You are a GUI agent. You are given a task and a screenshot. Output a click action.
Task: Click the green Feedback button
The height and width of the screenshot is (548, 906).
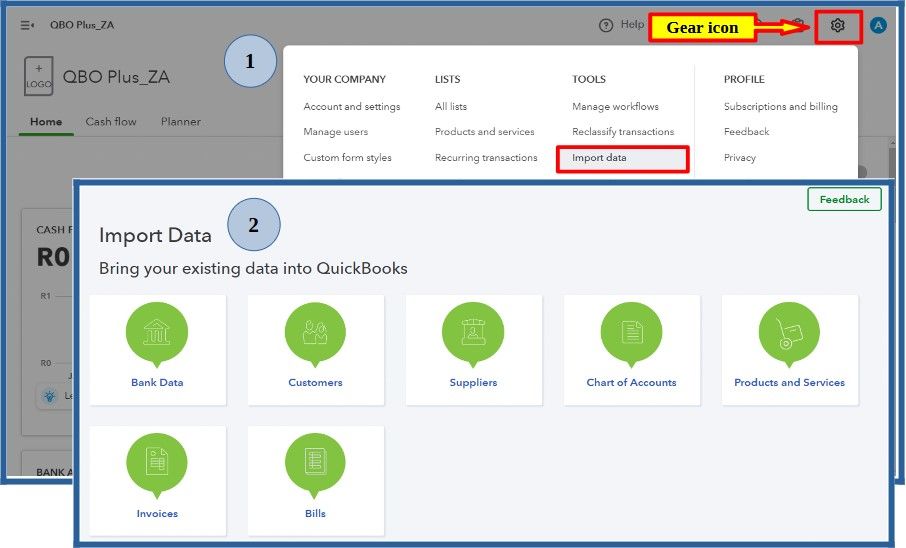click(844, 199)
